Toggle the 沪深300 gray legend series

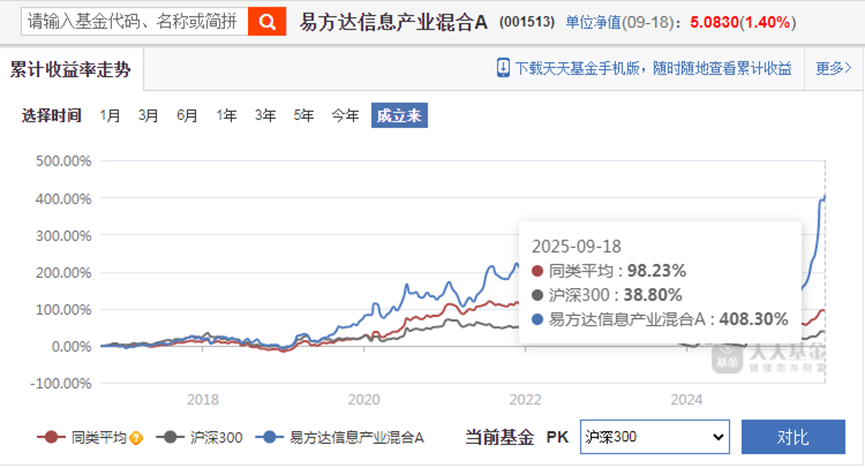[x=200, y=438]
